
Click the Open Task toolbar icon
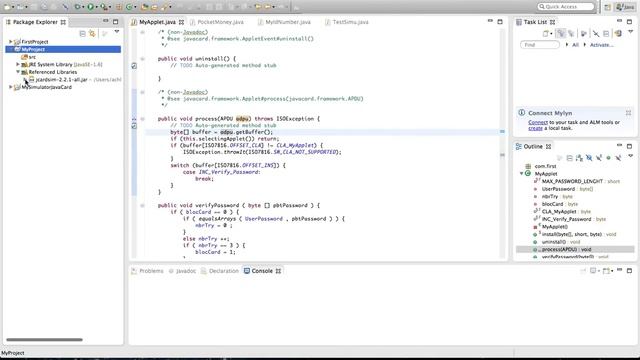click(154, 7)
